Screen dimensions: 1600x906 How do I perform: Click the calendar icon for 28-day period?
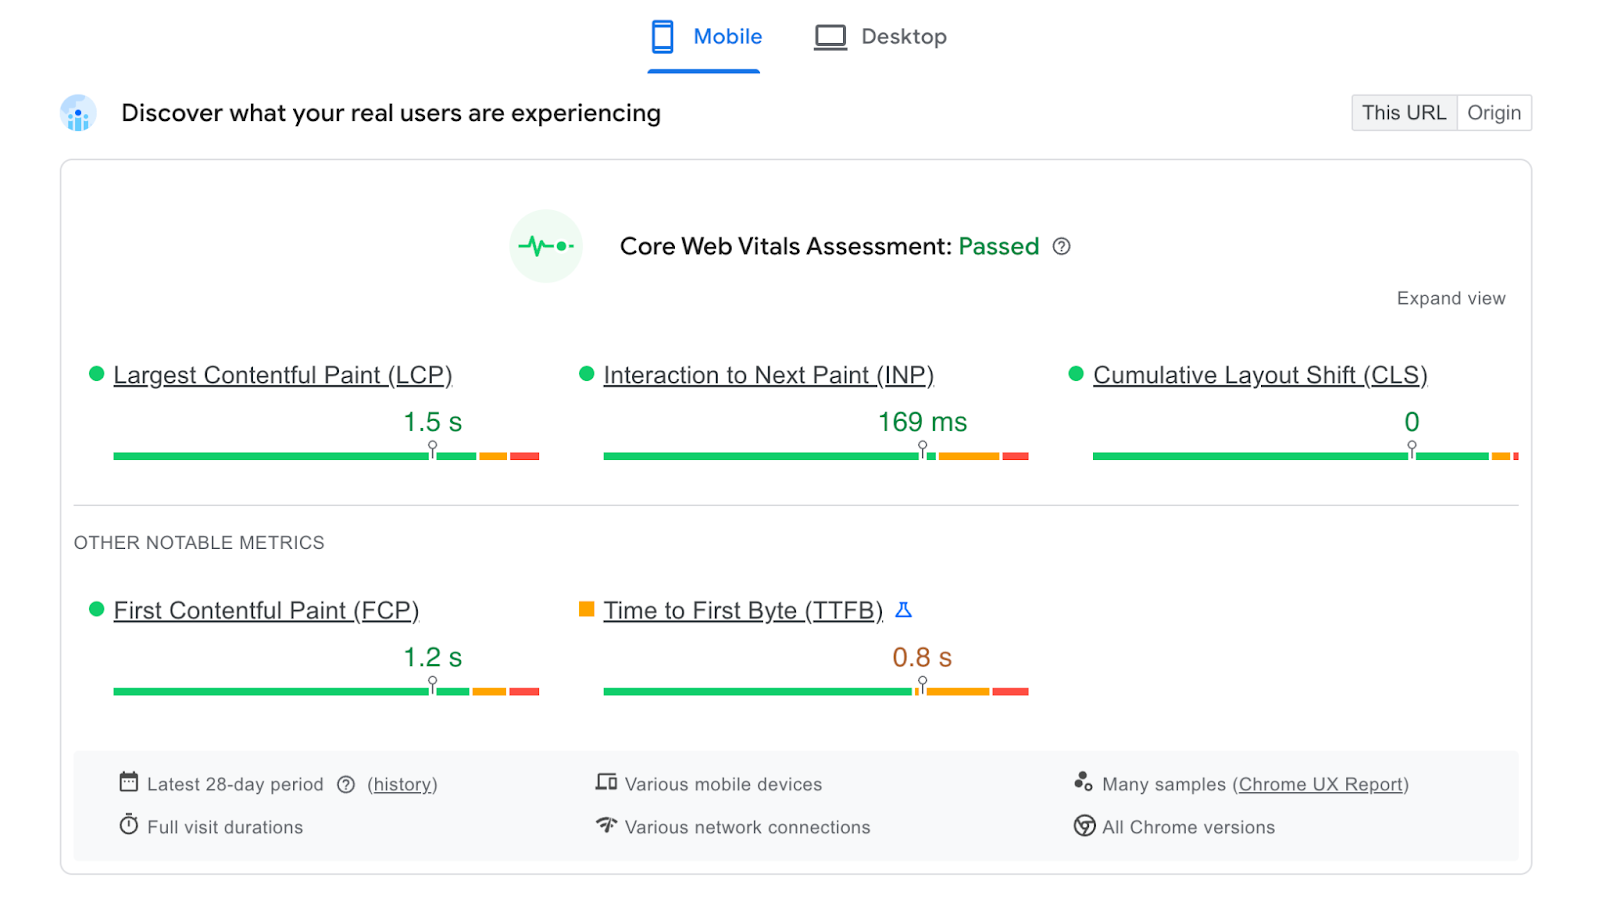click(128, 782)
